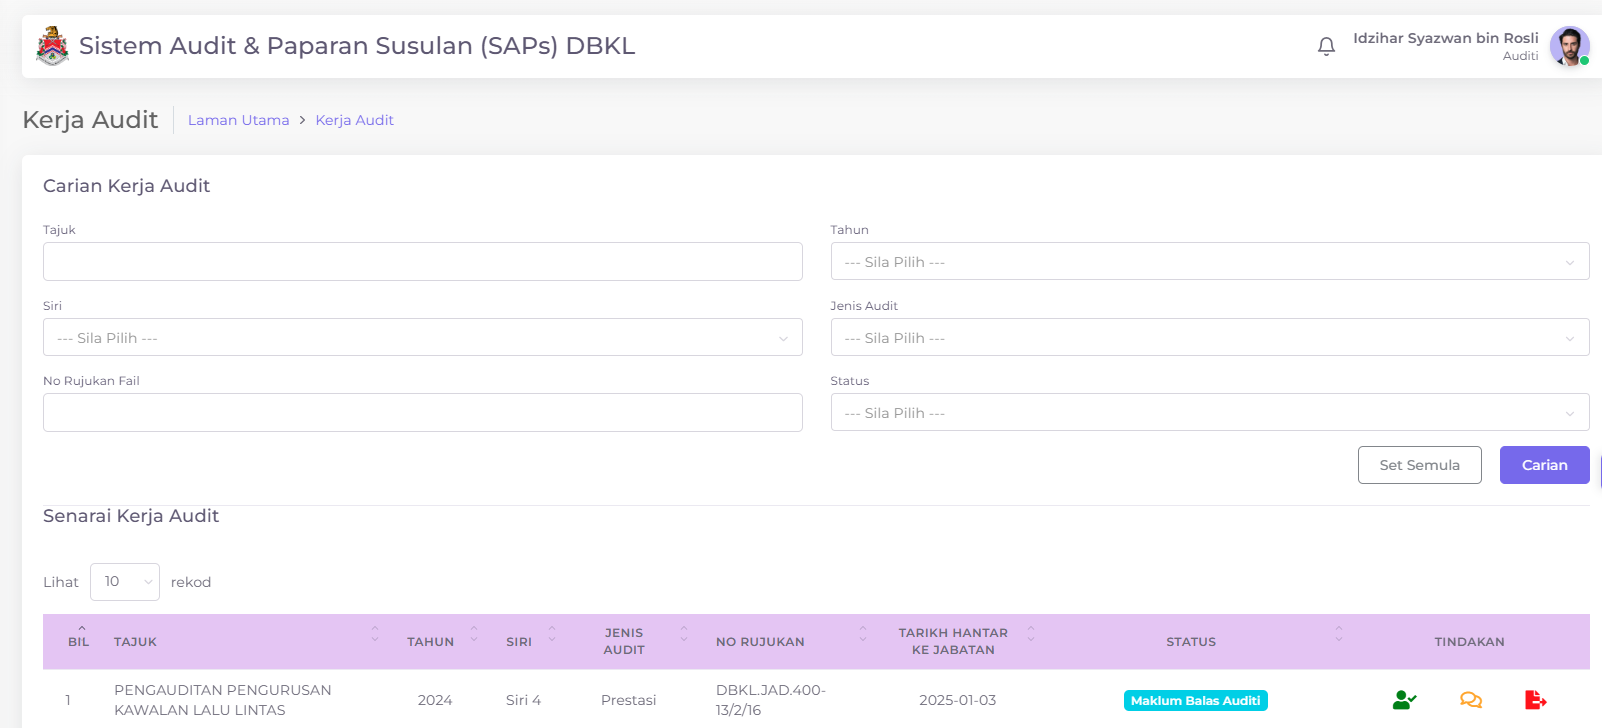
Task: Click the red file export icon
Action: 1535,700
